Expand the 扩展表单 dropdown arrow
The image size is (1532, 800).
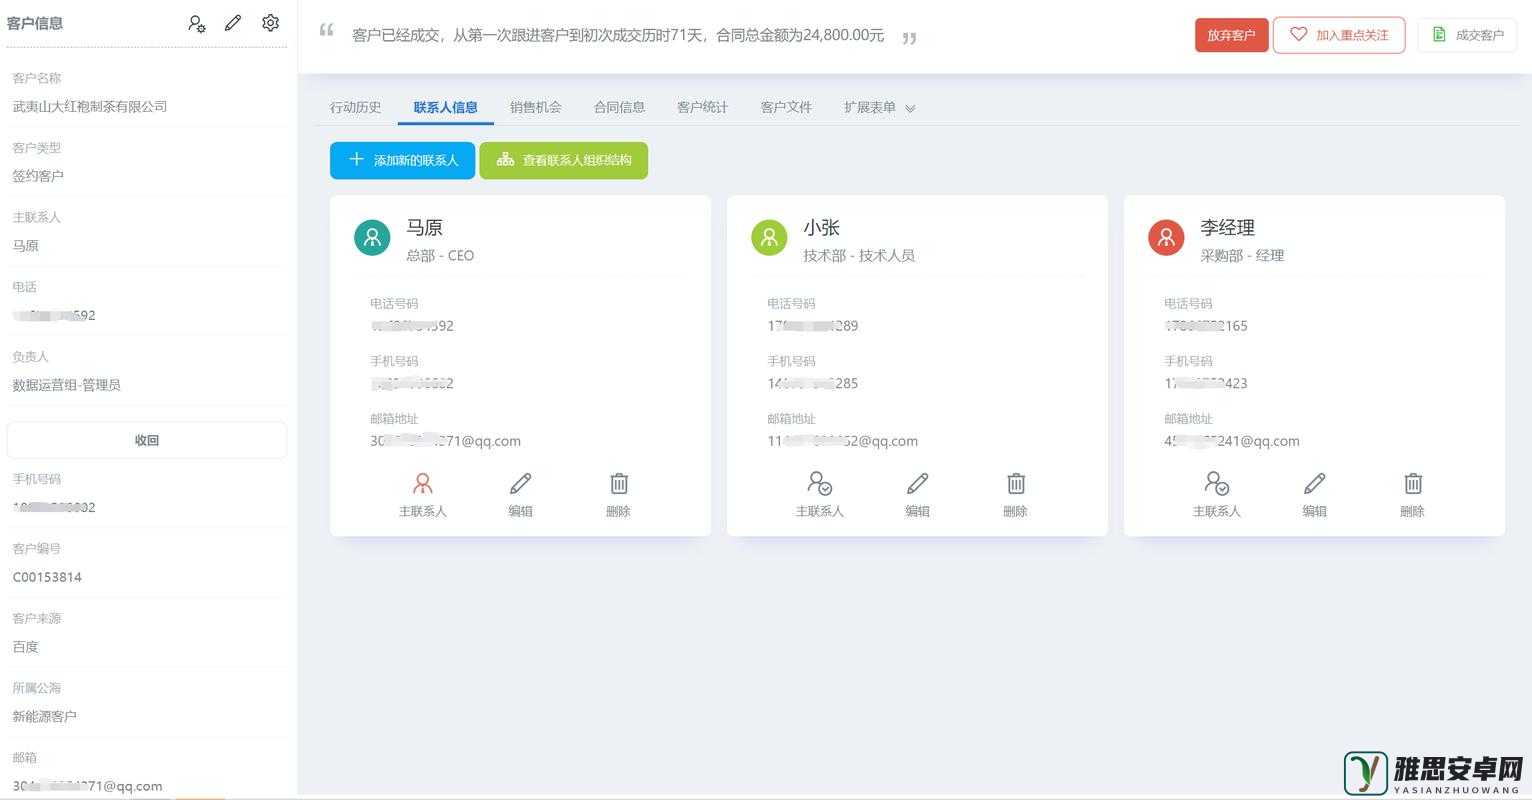[x=910, y=108]
